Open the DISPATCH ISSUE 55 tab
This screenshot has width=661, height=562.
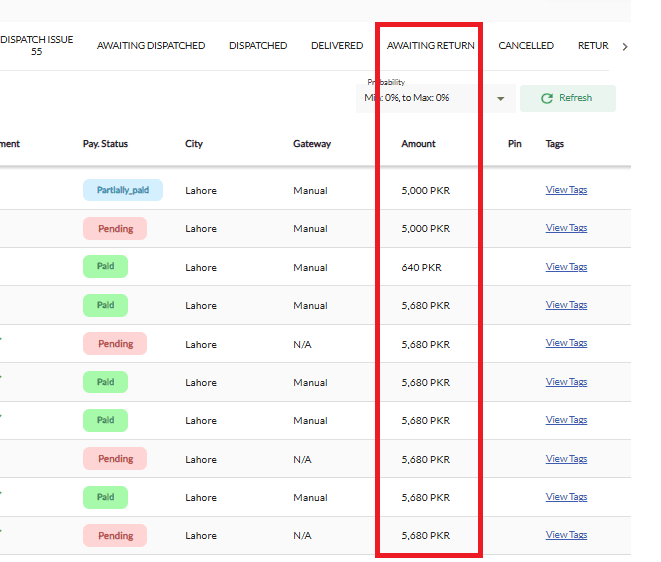pos(37,46)
